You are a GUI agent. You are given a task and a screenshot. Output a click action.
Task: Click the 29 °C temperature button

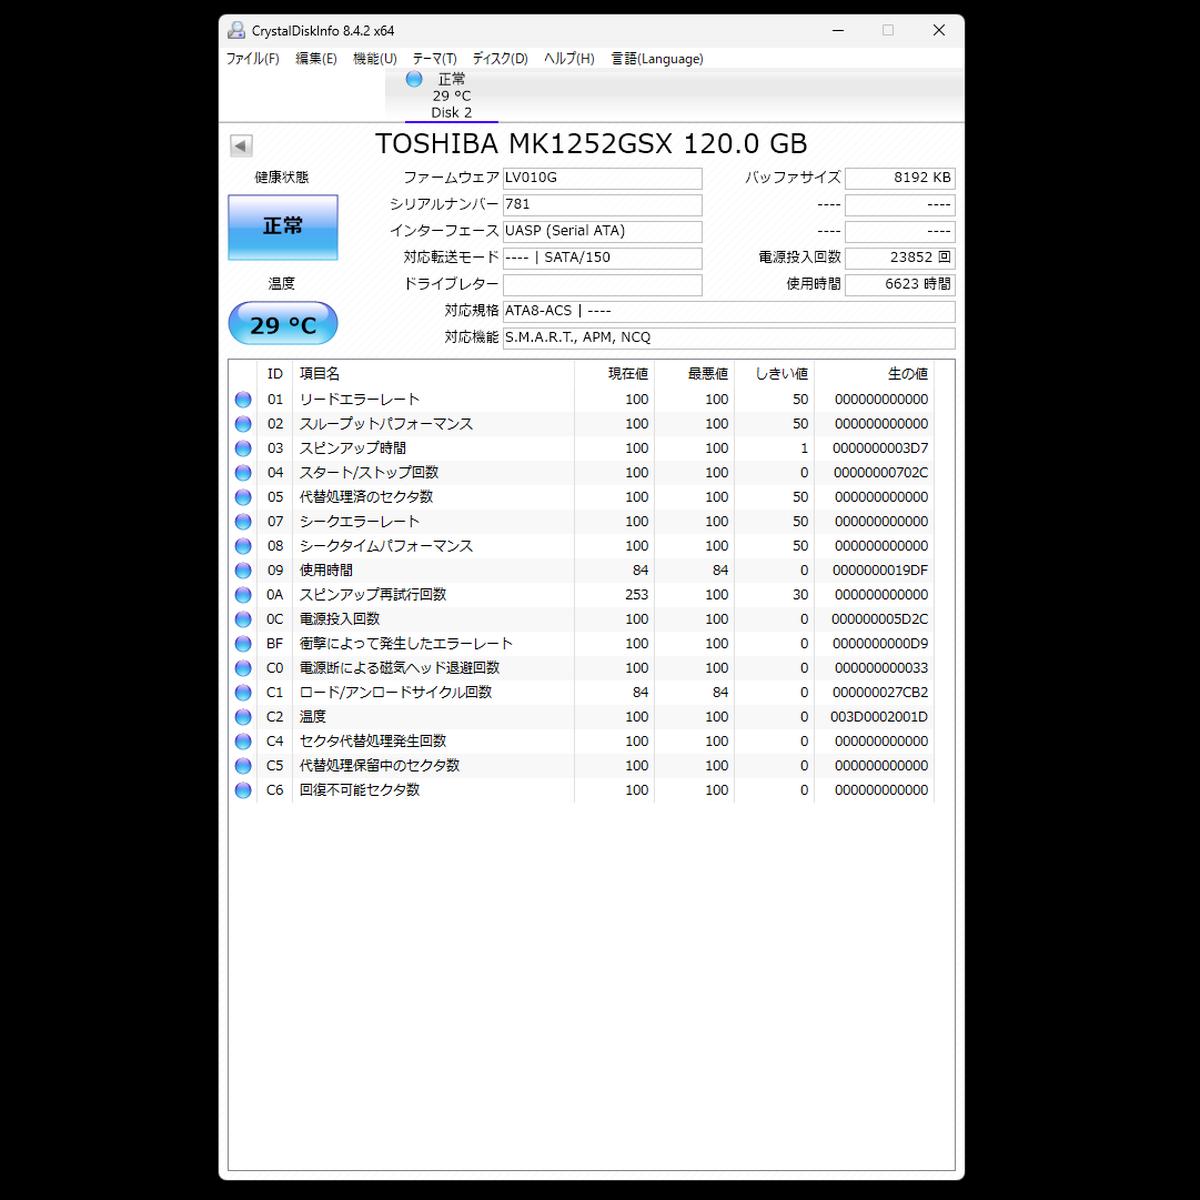[283, 324]
